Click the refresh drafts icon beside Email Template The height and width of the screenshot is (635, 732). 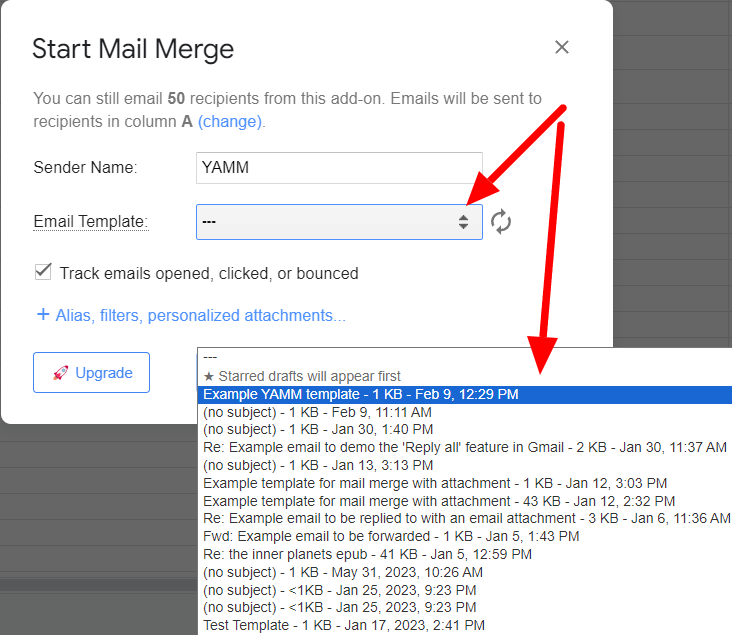tap(500, 222)
